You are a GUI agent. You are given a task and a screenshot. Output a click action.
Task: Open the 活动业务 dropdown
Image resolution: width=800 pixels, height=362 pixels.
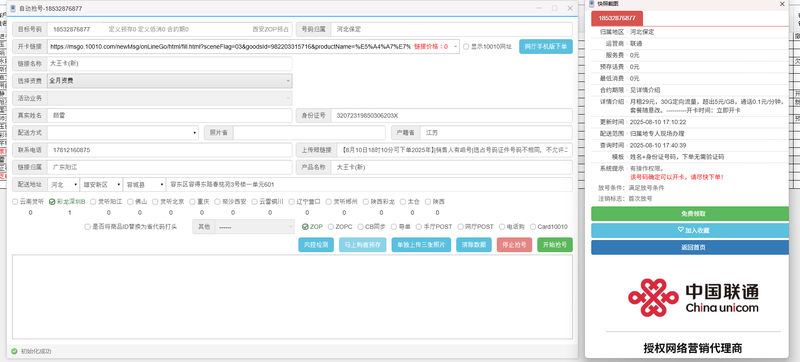[169, 98]
